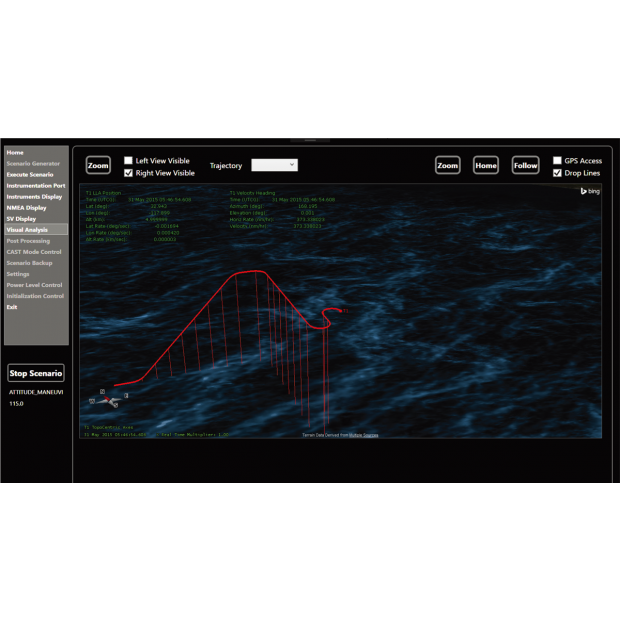Click the Home view button above the map
This screenshot has height=620, width=620.
point(486,166)
